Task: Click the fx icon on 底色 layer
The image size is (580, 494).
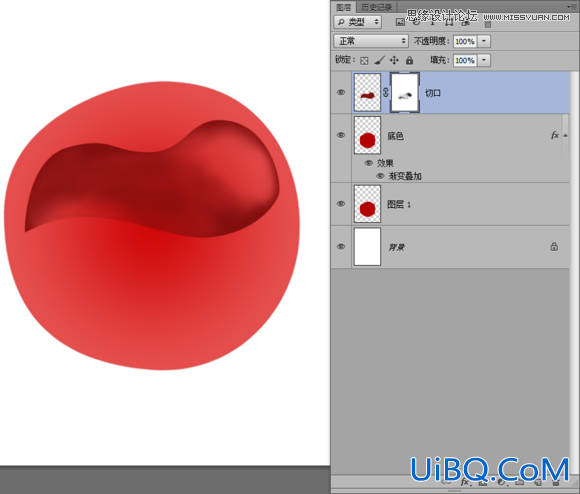Action: coord(555,135)
